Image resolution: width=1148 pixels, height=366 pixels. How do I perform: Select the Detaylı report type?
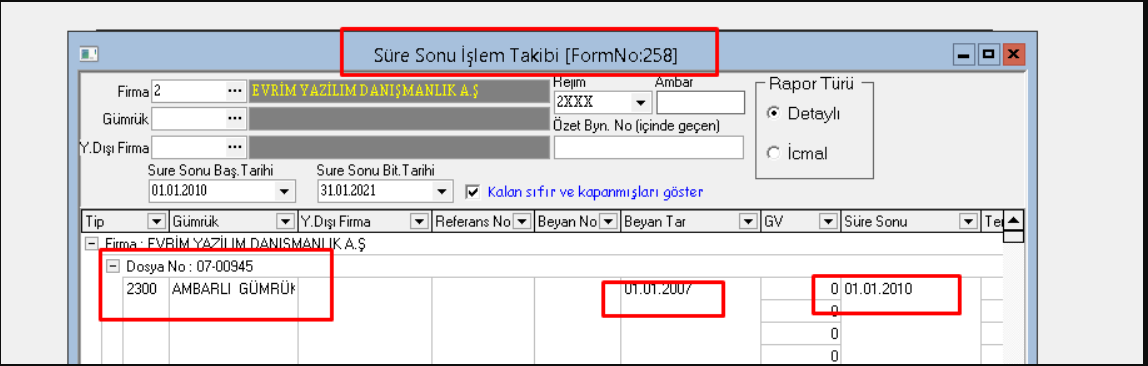pos(772,114)
